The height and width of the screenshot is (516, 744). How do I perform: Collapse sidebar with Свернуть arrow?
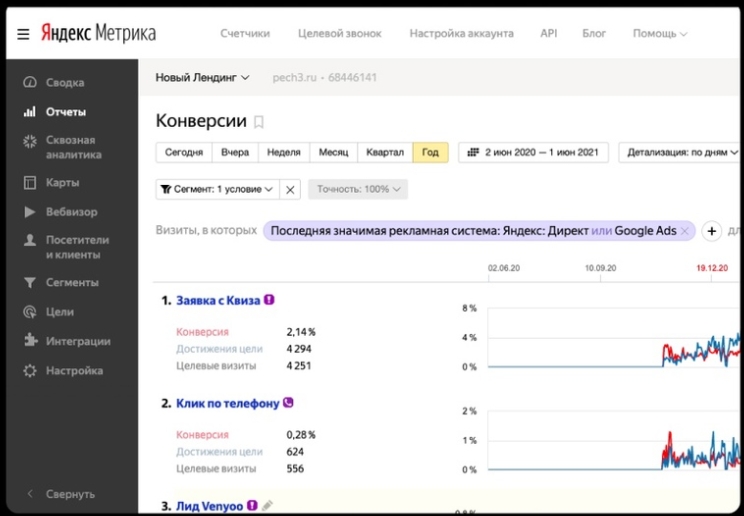click(30, 494)
